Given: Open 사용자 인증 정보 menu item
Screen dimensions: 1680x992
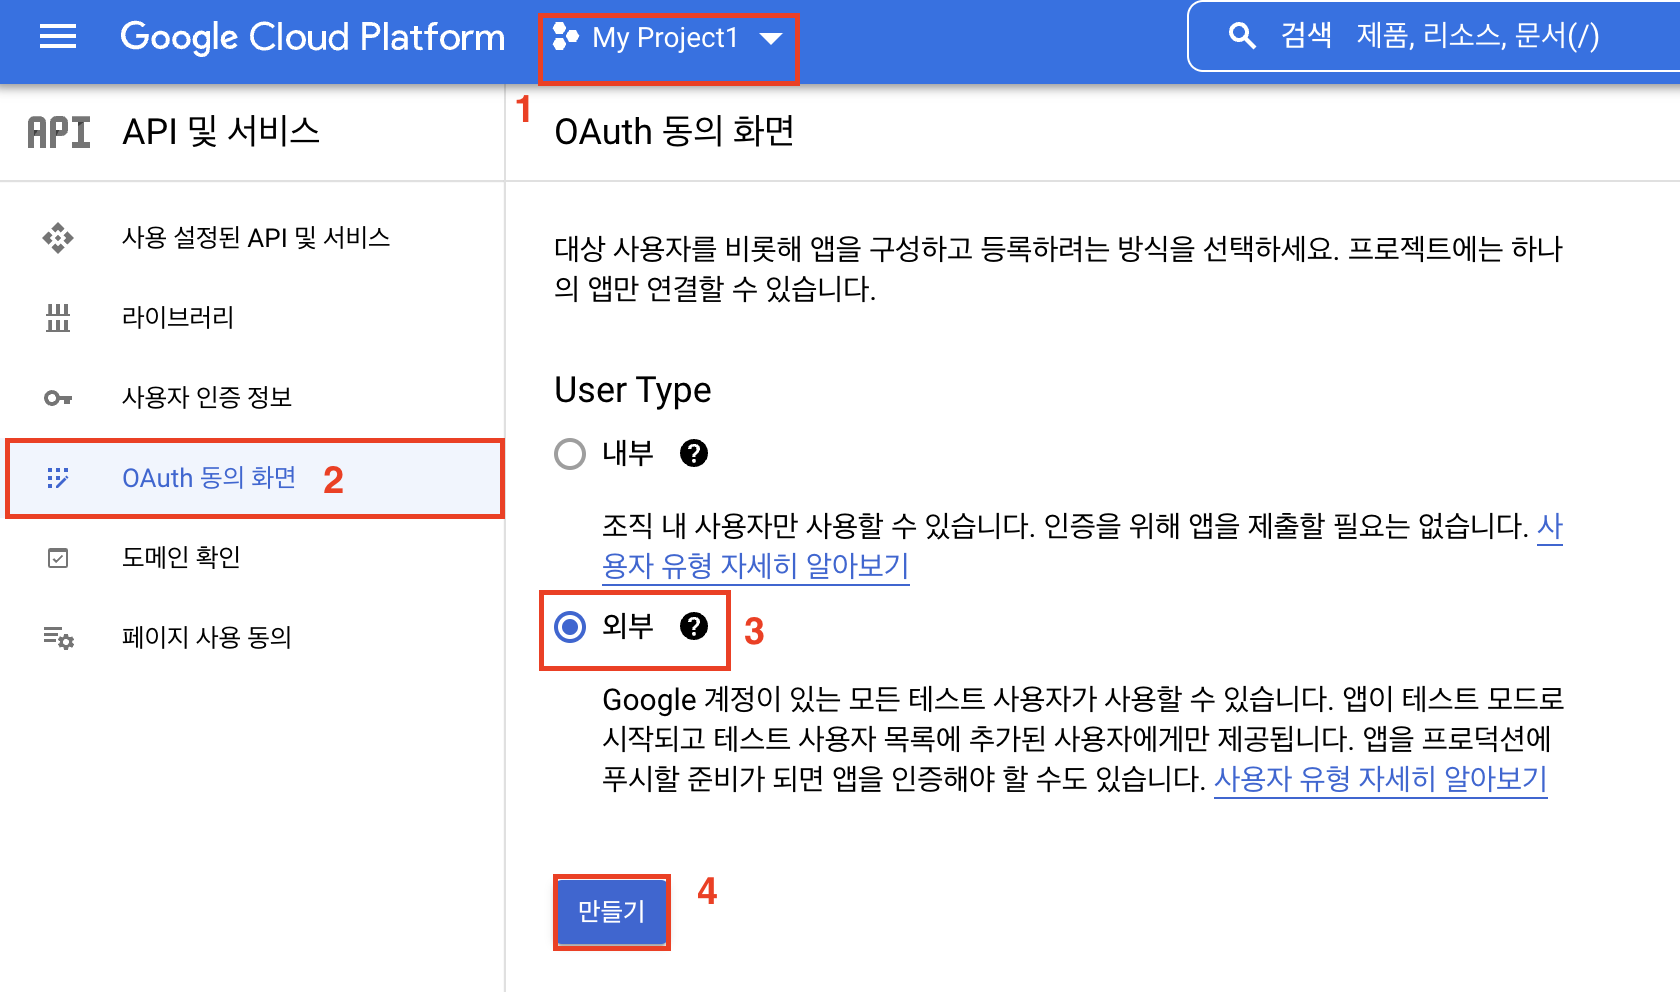Looking at the screenshot, I should [252, 398].
